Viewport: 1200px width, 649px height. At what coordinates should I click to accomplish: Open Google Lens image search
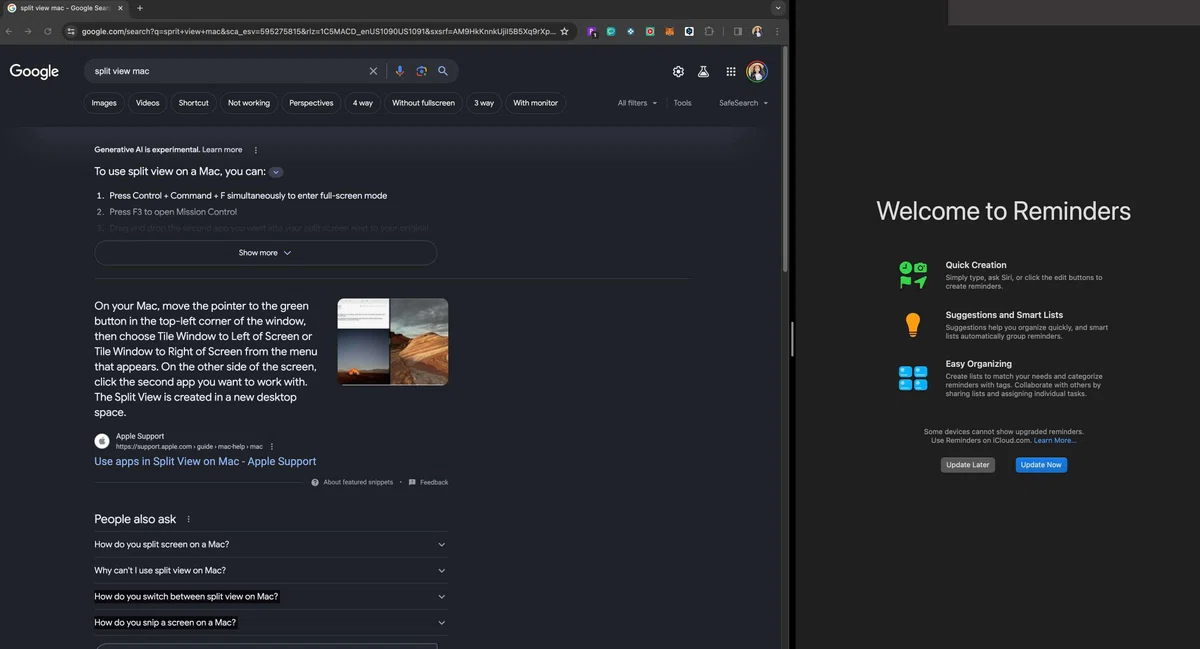[422, 71]
